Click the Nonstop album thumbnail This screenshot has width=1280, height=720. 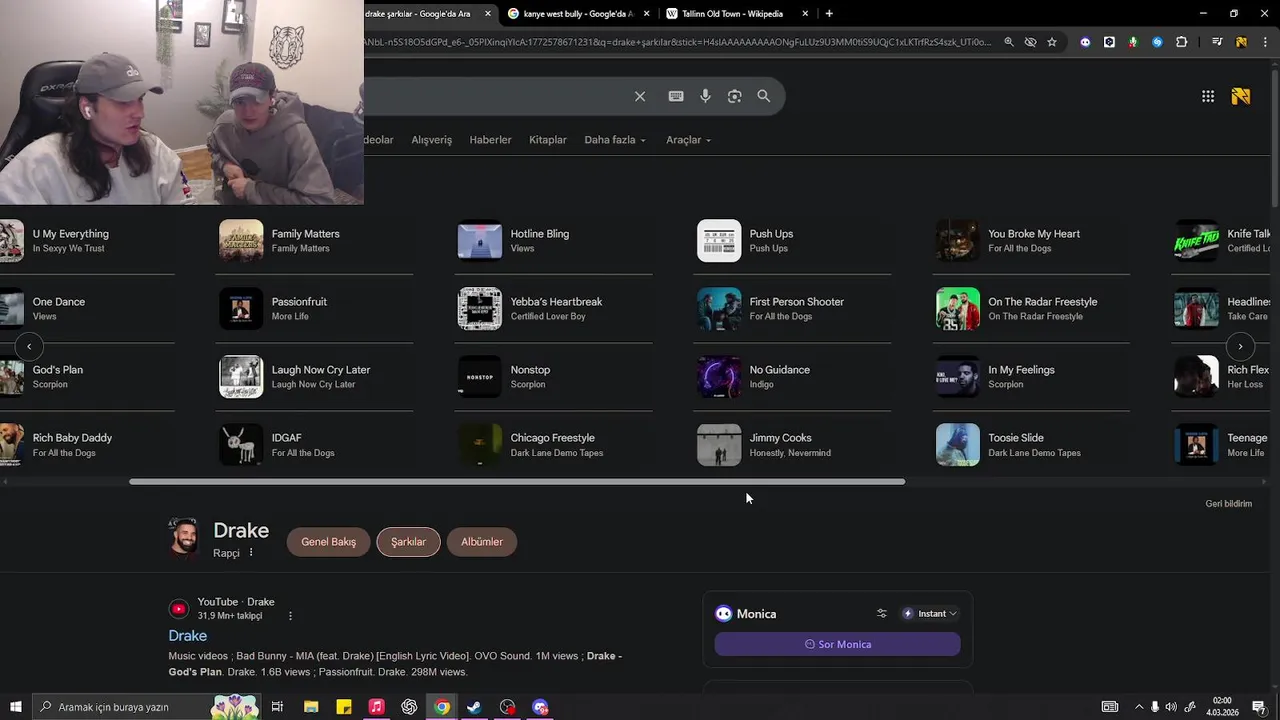pyautogui.click(x=480, y=377)
